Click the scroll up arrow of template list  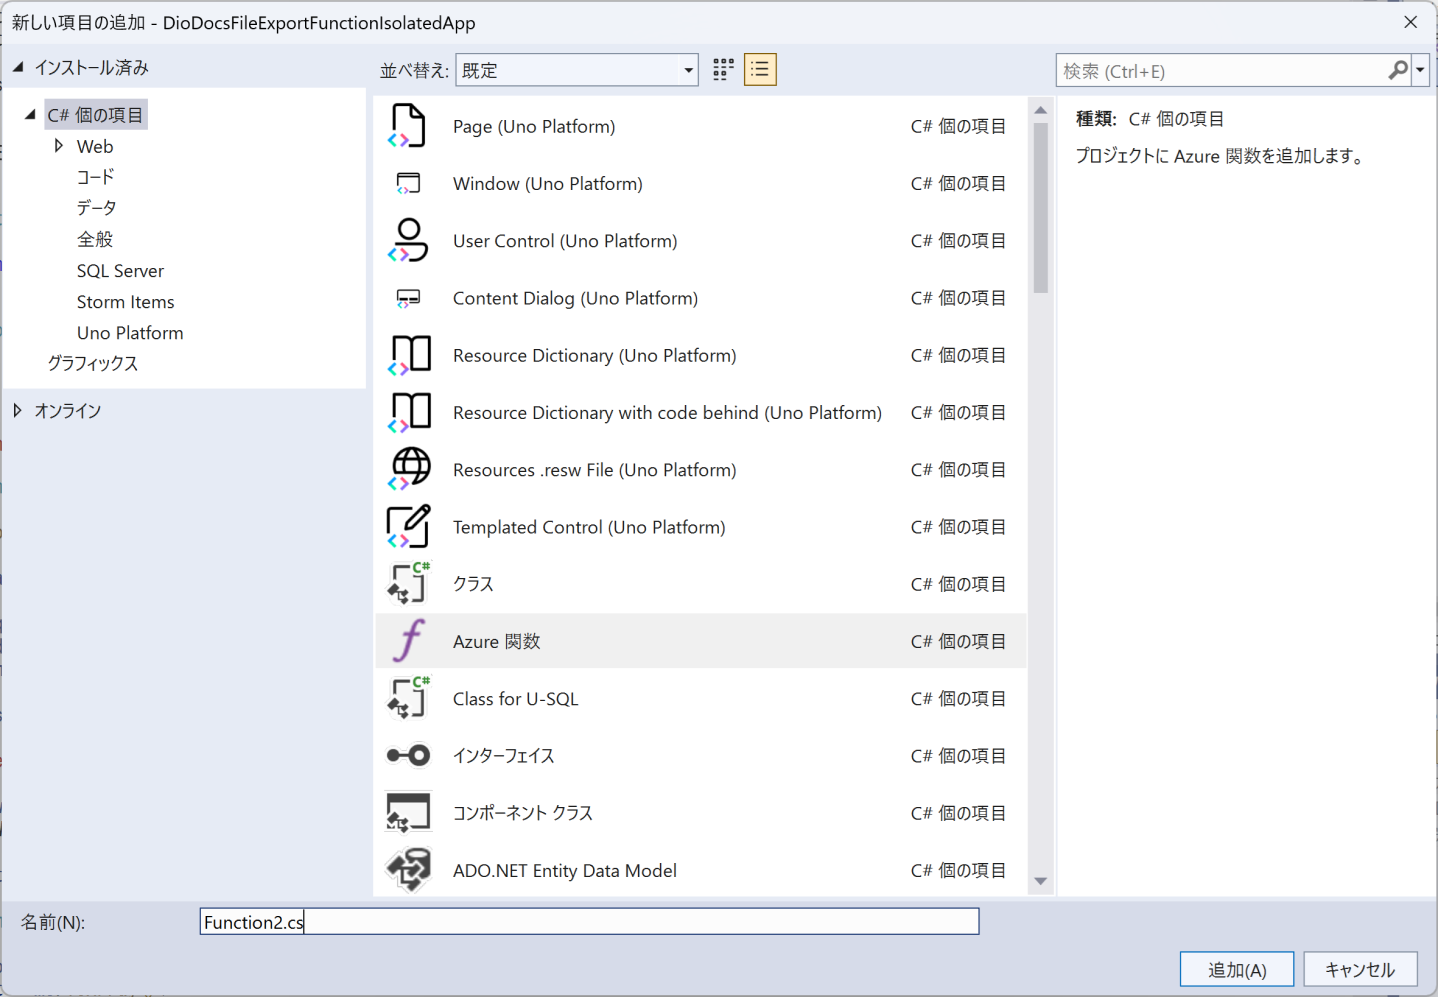click(1040, 110)
